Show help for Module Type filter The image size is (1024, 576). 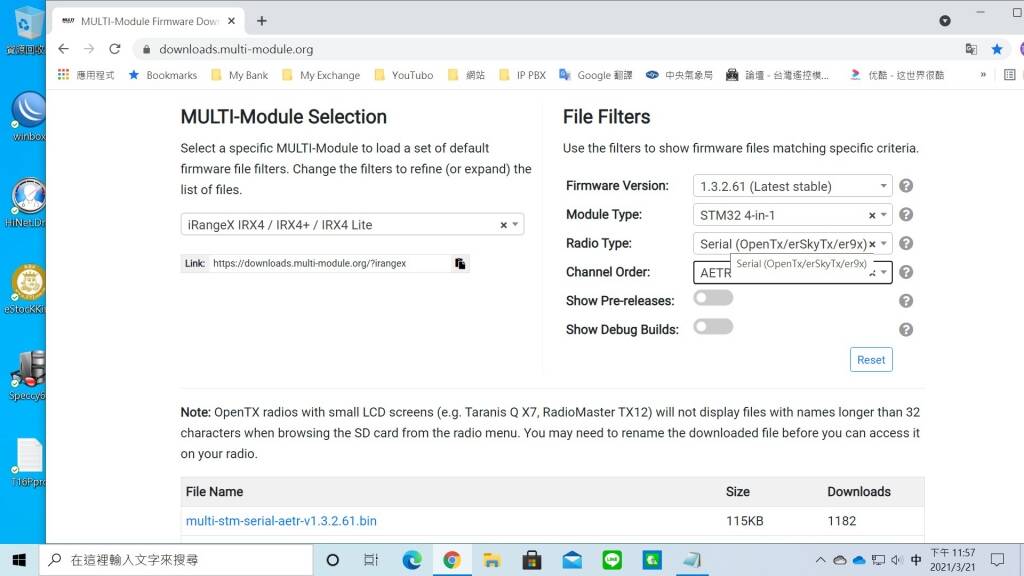[906, 215]
